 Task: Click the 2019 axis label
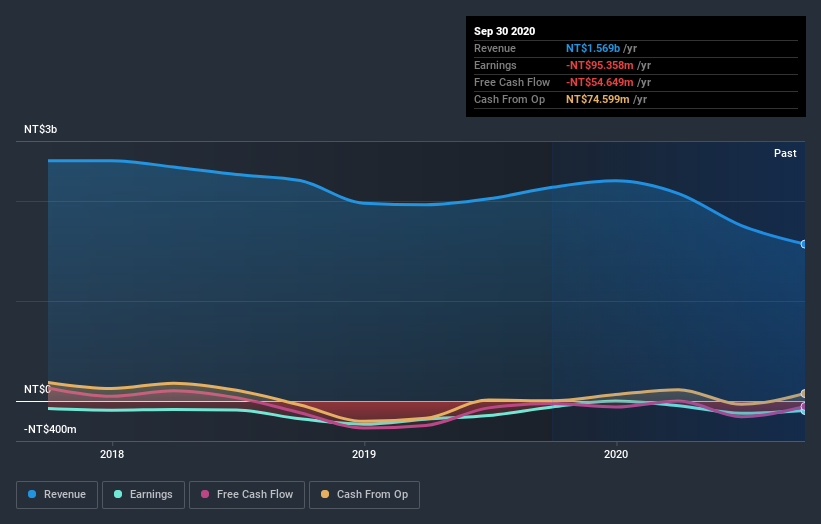click(364, 454)
